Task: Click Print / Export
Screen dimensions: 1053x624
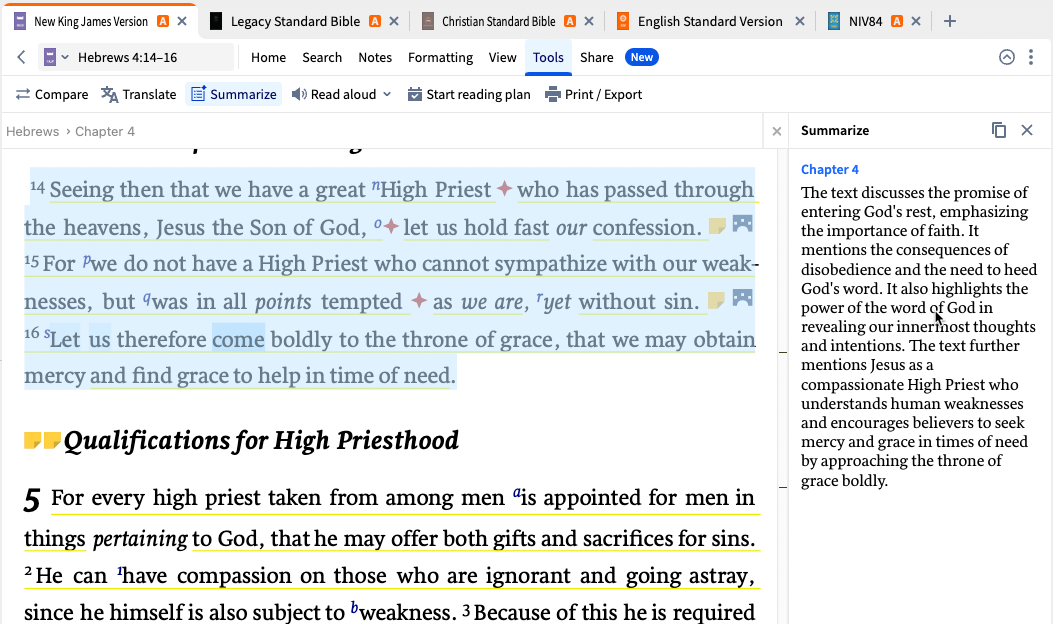Action: coord(594,95)
